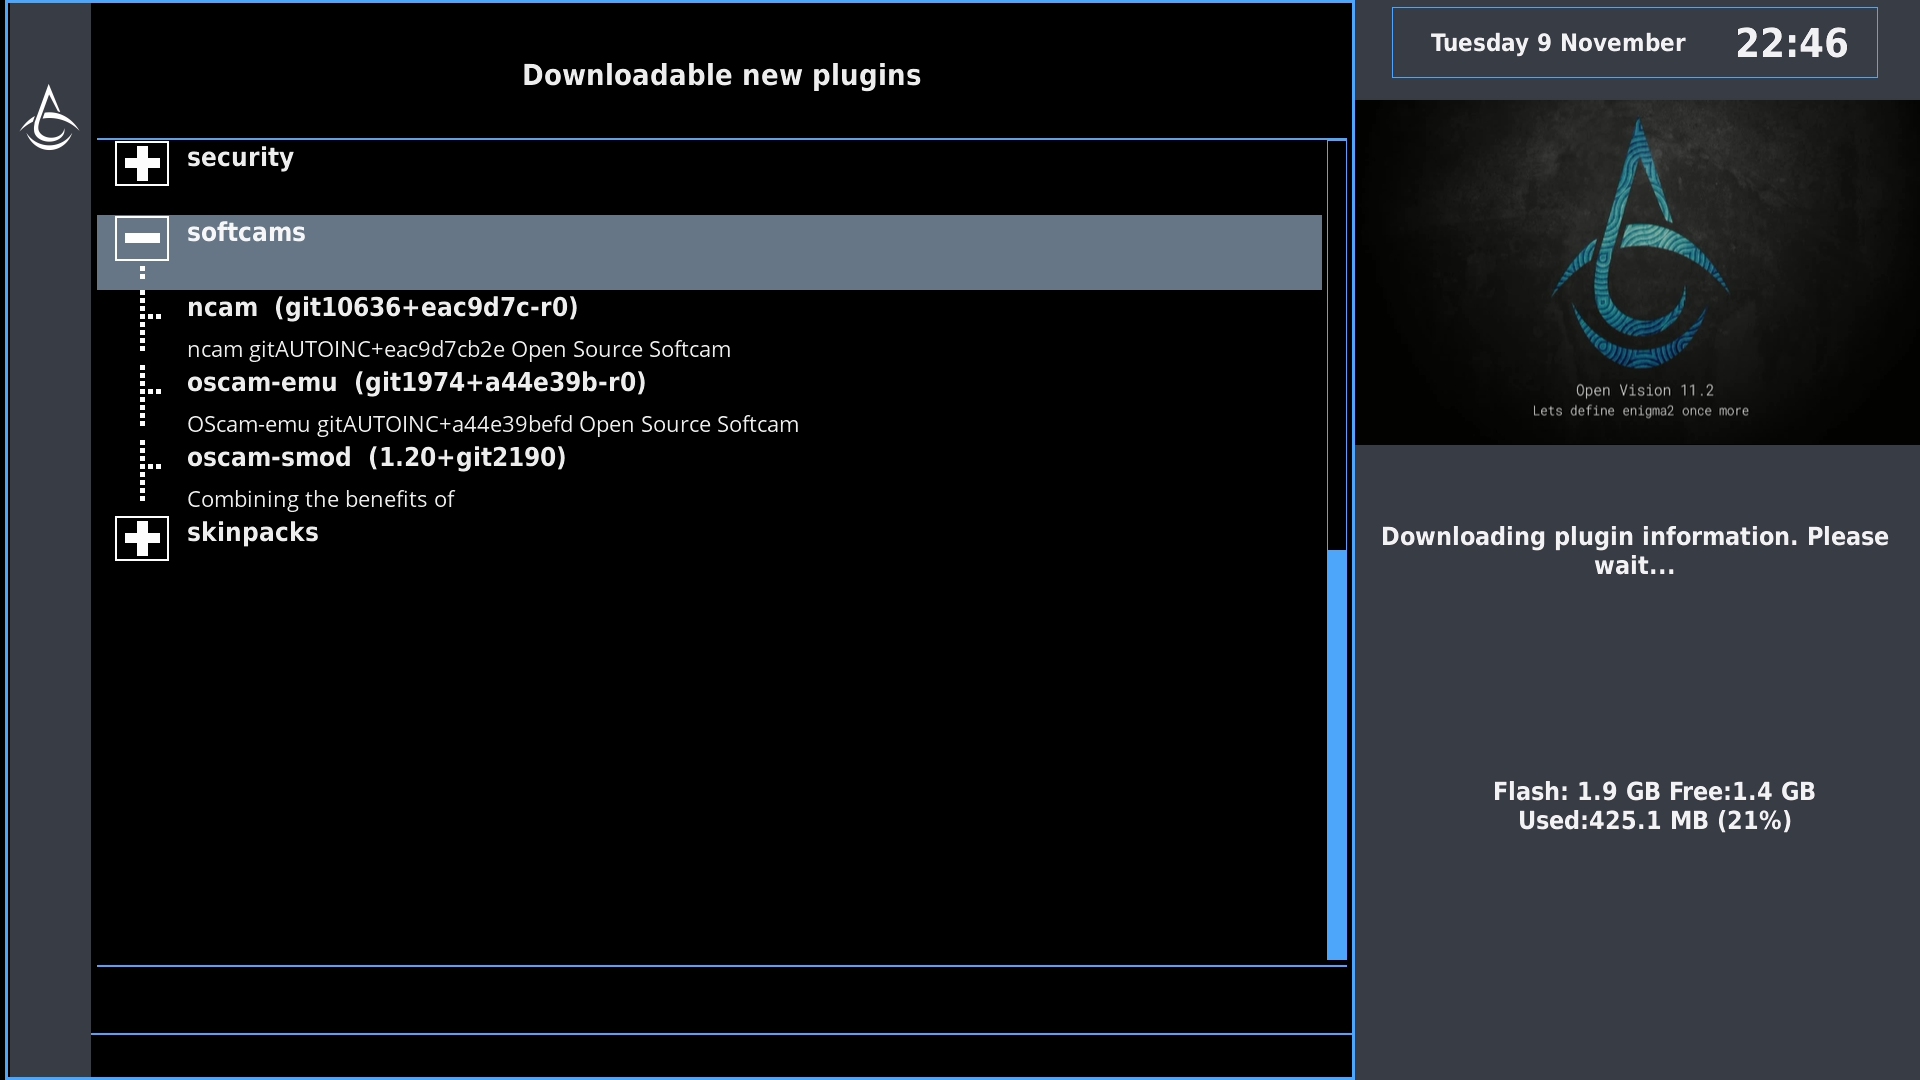Image resolution: width=1920 pixels, height=1080 pixels.
Task: Click the 22:46 clock display
Action: click(x=1791, y=43)
